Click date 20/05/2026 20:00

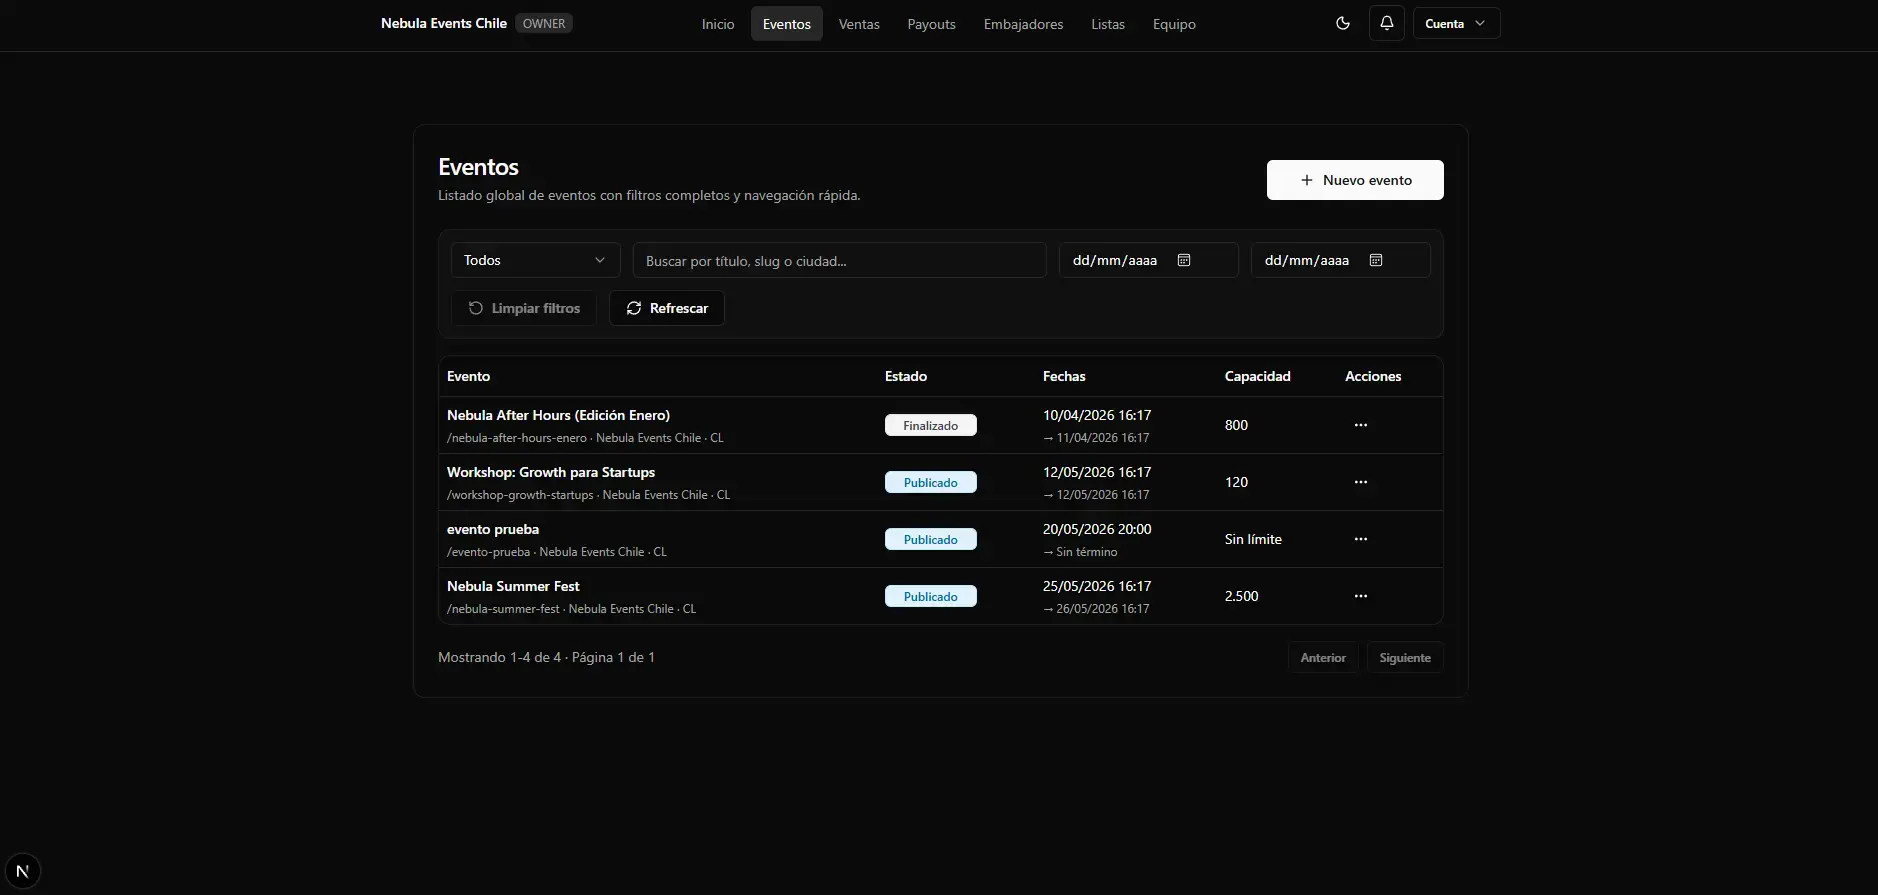(x=1097, y=529)
